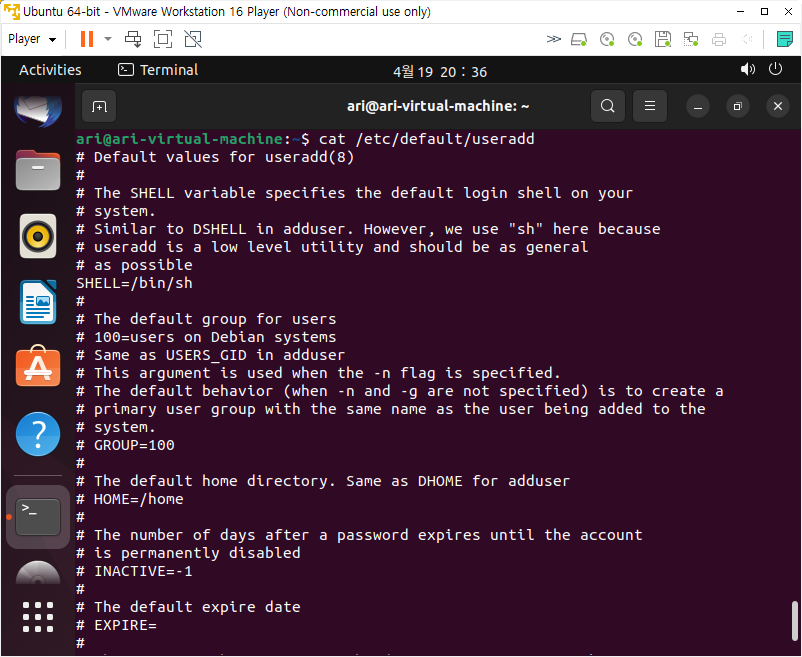Viewport: 802px width, 657px height.
Task: Open the clock and calendar panel
Action: [440, 71]
